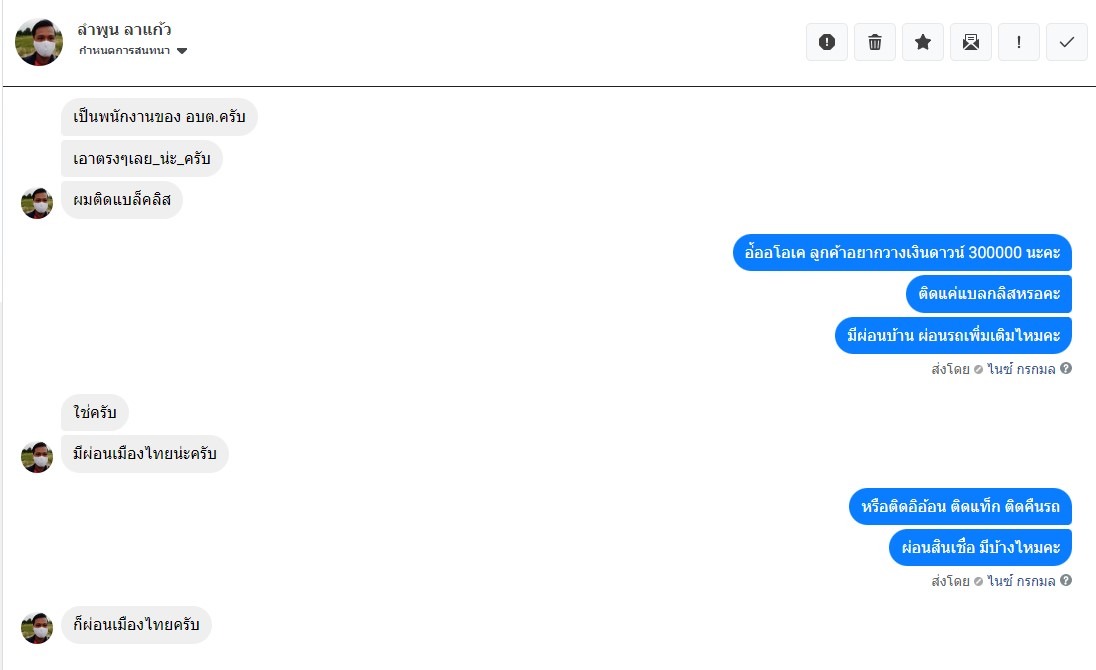Click sender name ไนซ์ กรกมล under ผ่อนสินเชื่อ message

click(x=1020, y=581)
